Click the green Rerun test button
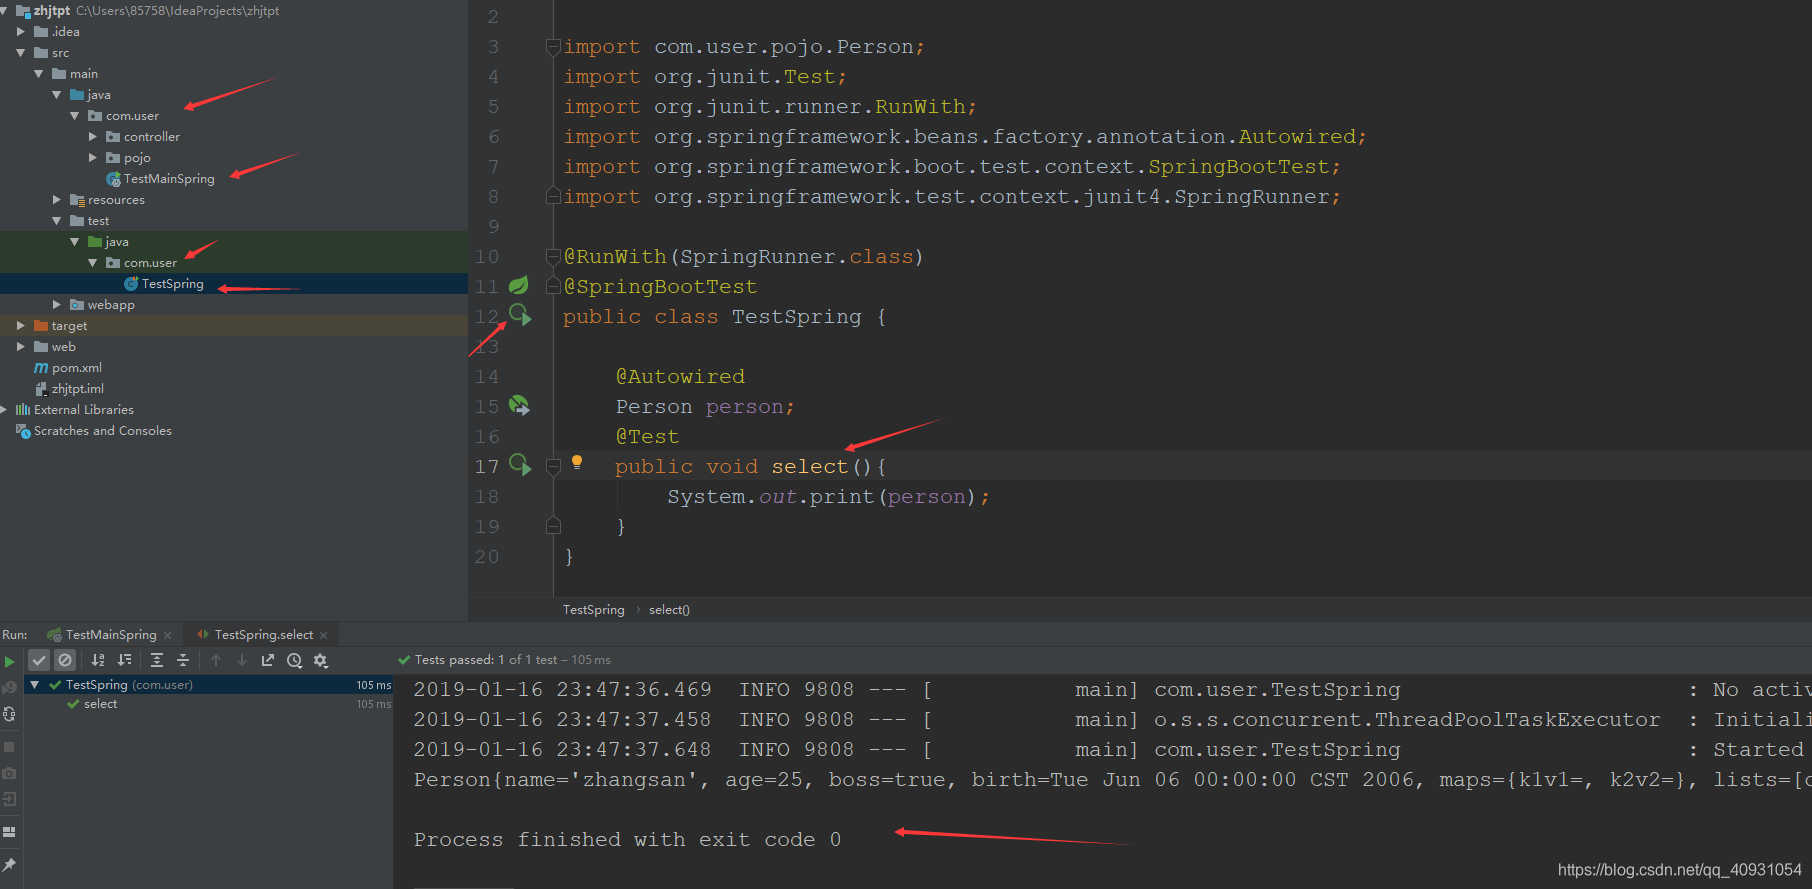The width and height of the screenshot is (1812, 889). coord(10,661)
